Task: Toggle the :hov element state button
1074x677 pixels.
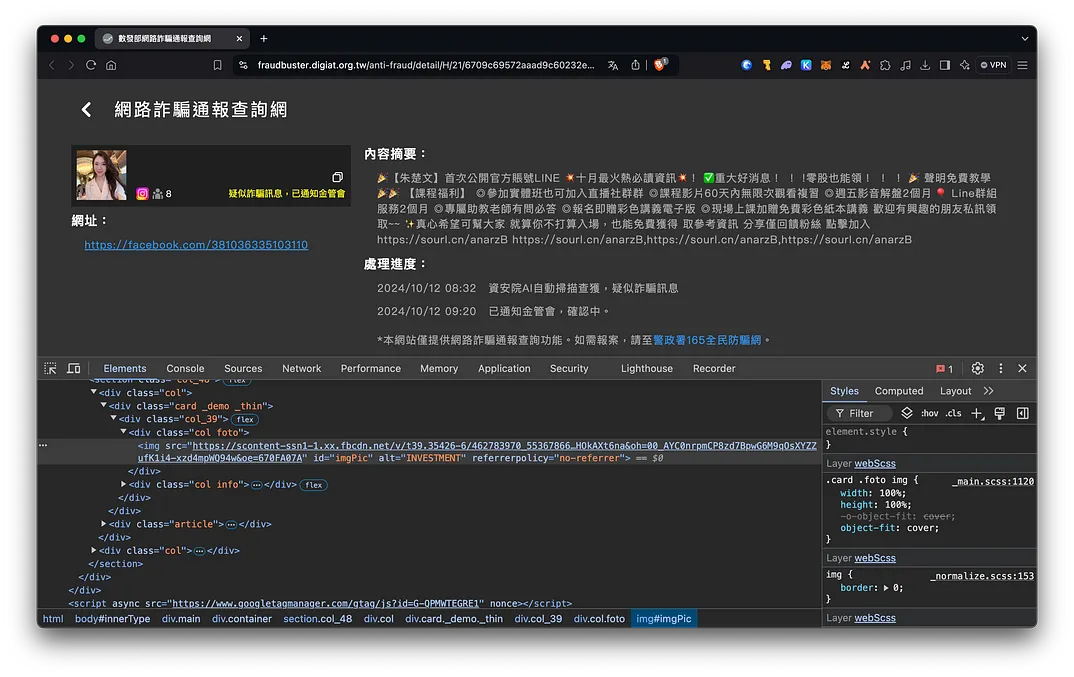Action: coord(929,413)
